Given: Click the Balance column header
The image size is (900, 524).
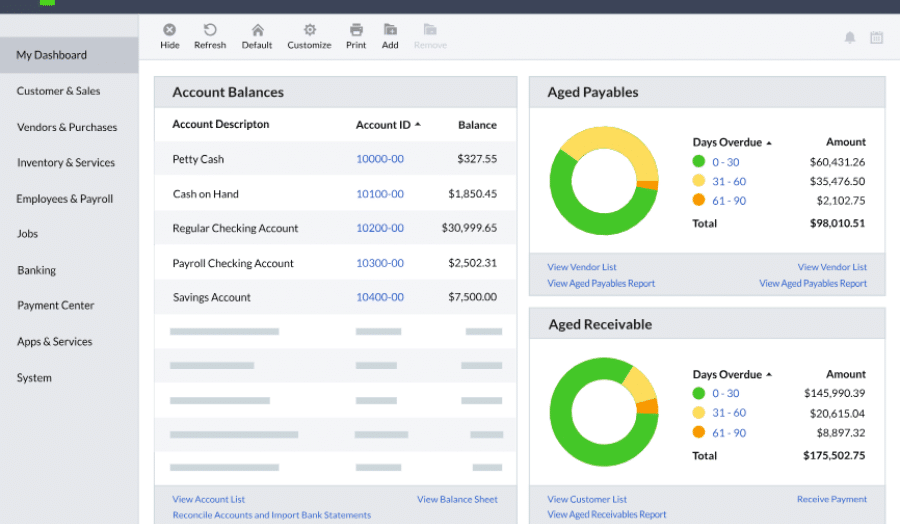Looking at the screenshot, I should tap(477, 125).
